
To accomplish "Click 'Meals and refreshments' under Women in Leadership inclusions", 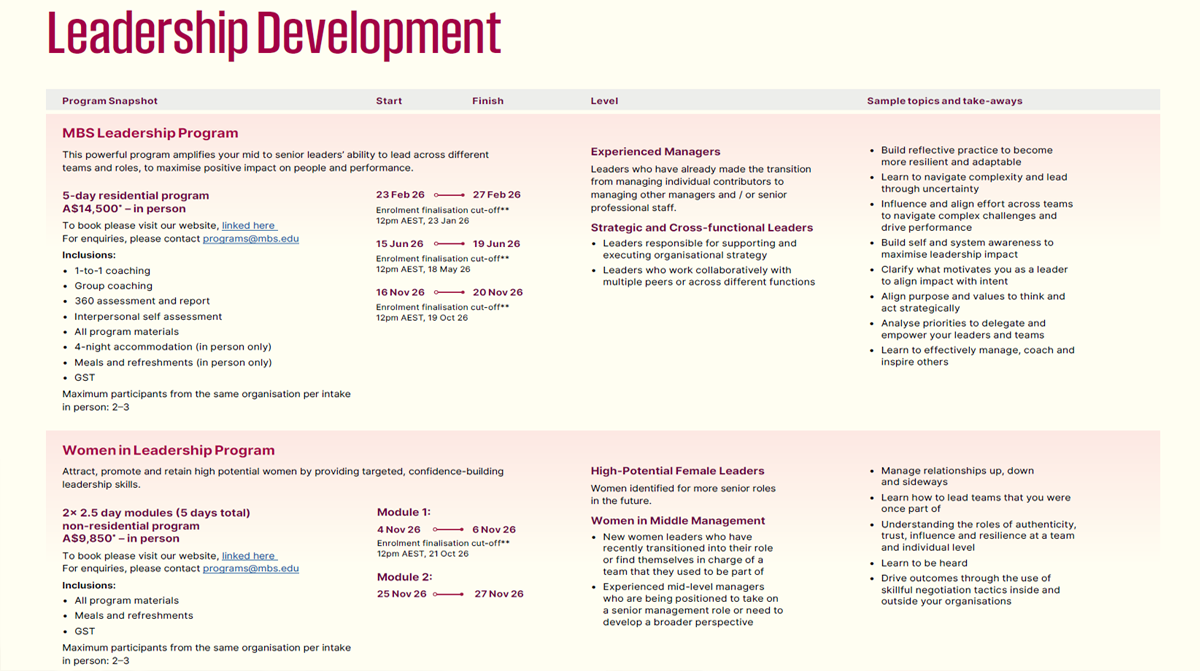I will pyautogui.click(x=134, y=616).
